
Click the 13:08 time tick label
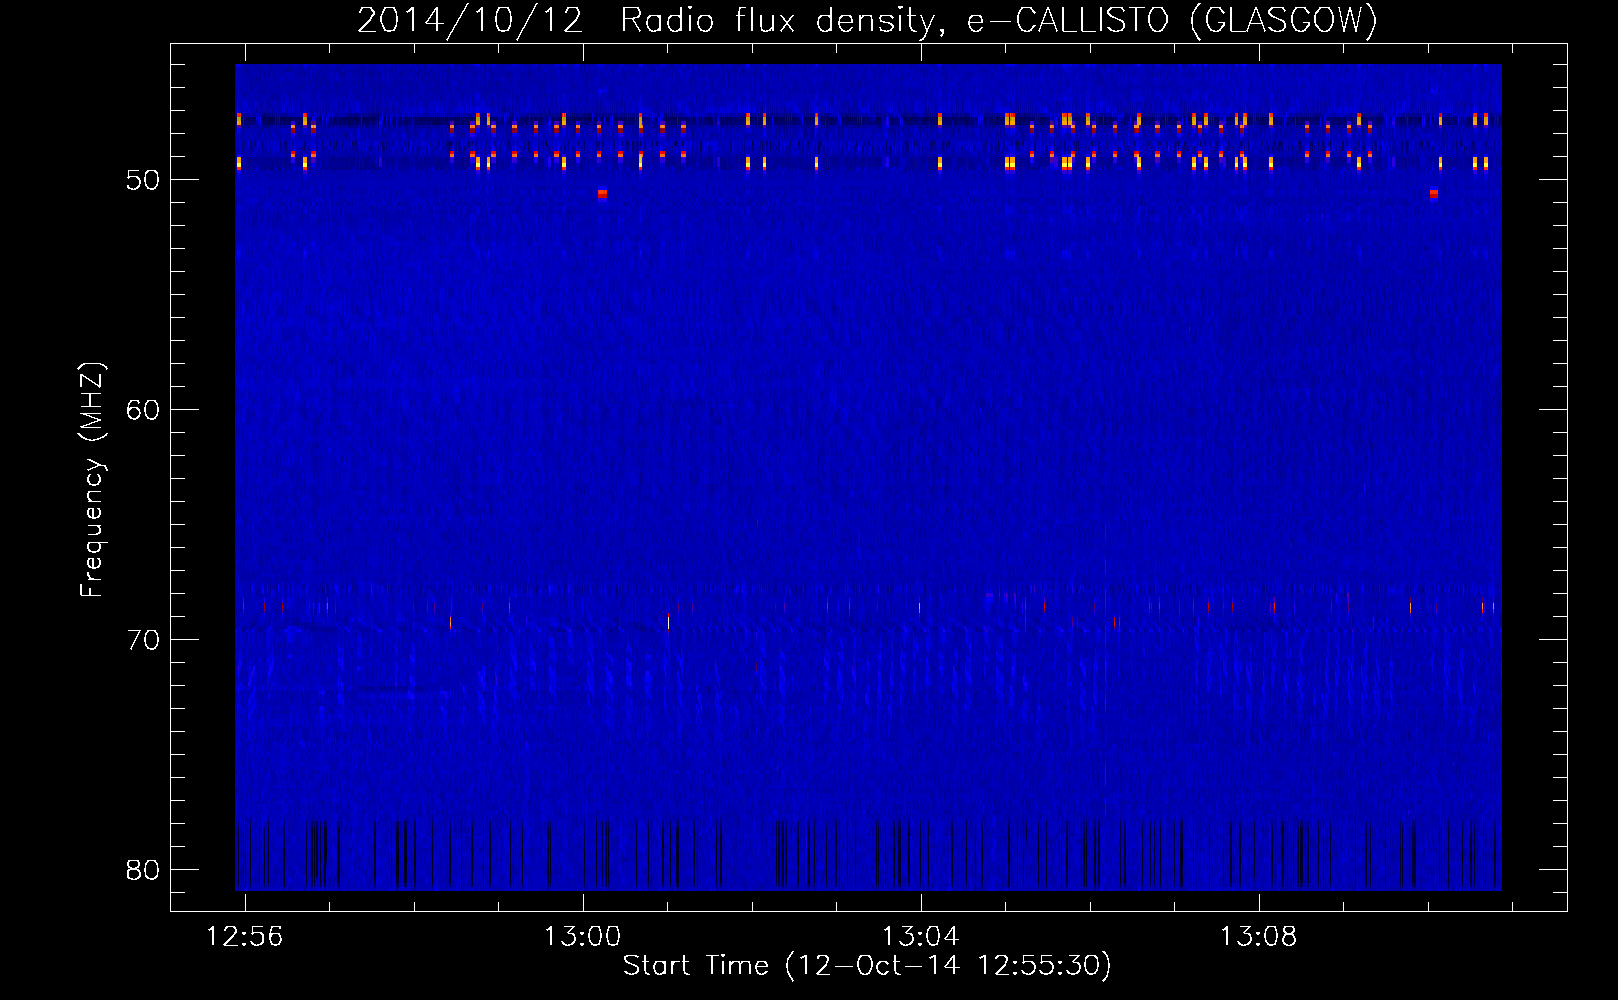(1258, 936)
